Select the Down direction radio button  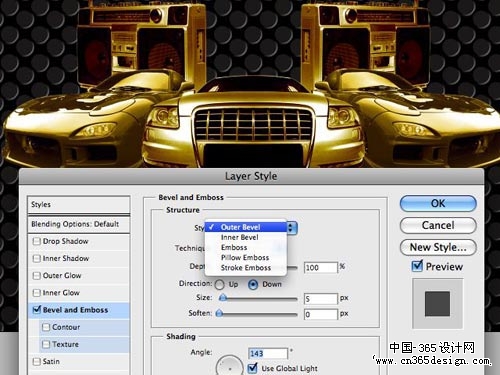coord(253,285)
